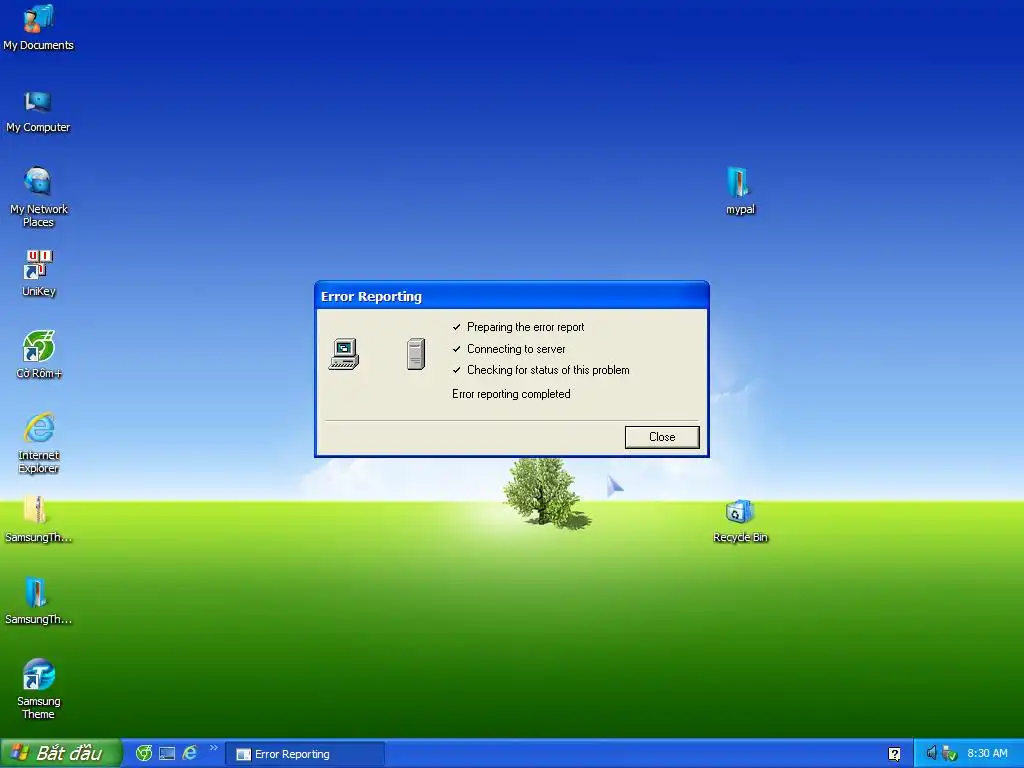
Task: Click Error Reporting taskbar button
Action: 305,754
